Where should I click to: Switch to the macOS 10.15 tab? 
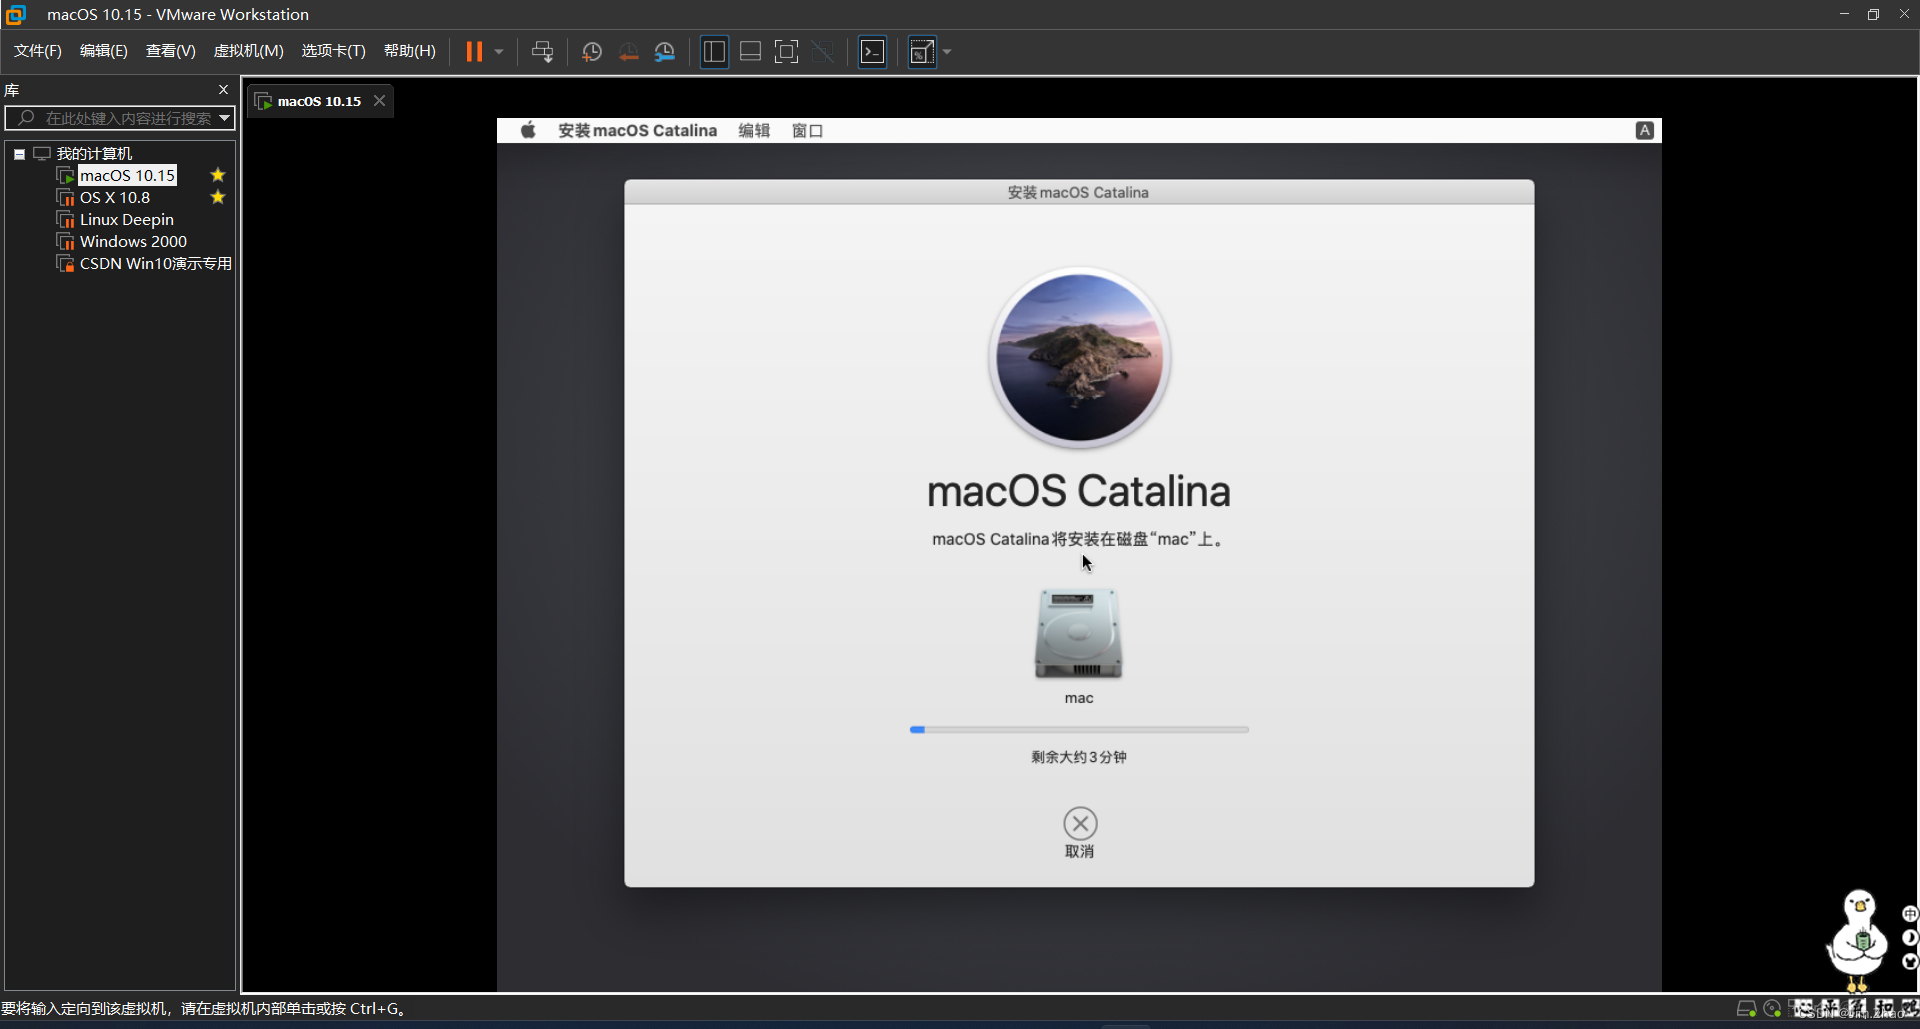pos(319,101)
